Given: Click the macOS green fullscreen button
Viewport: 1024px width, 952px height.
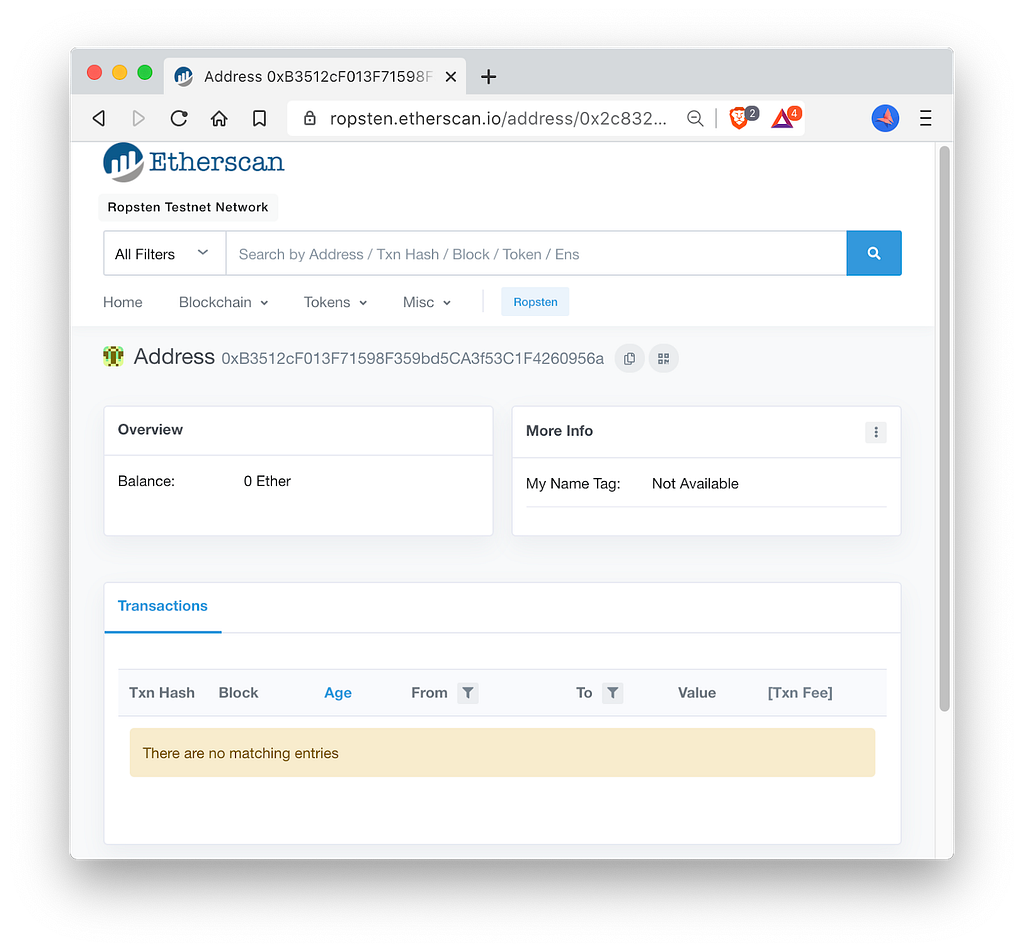Looking at the screenshot, I should click(144, 72).
